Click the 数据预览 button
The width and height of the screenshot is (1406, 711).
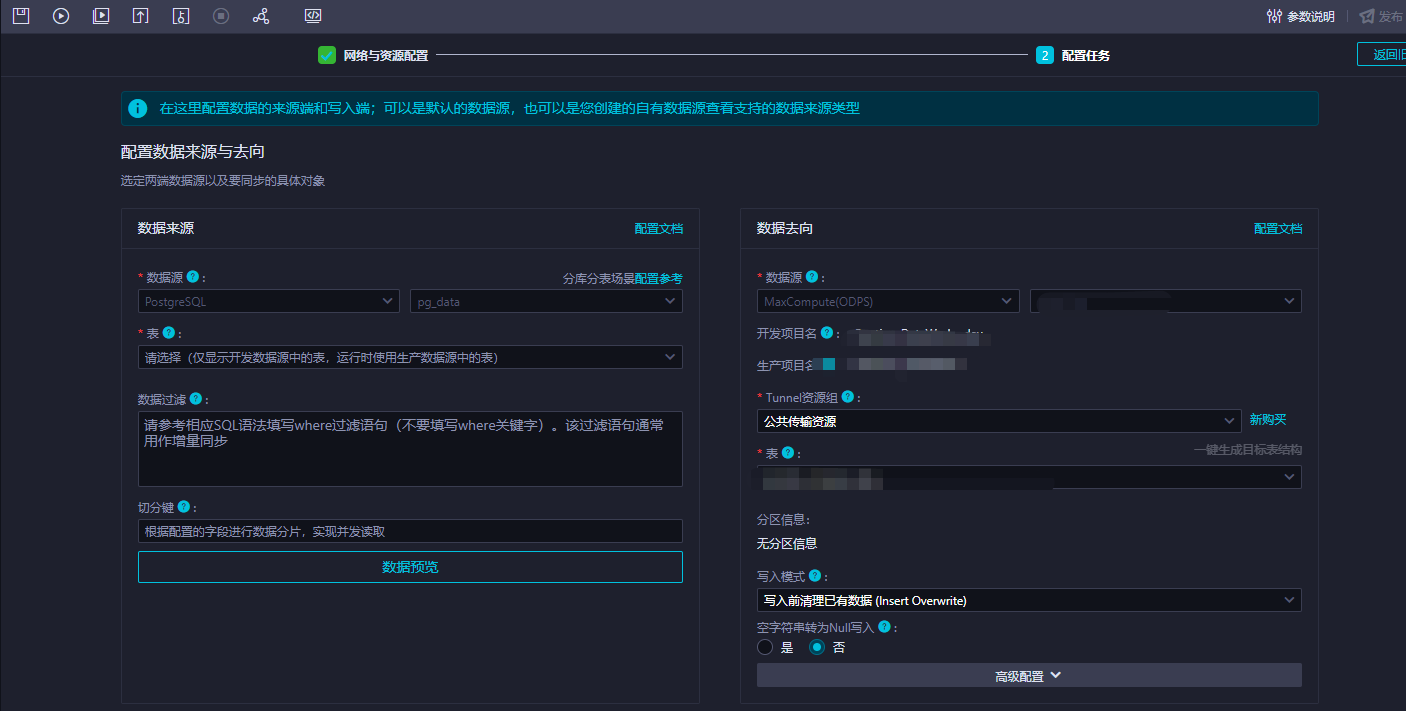click(x=410, y=567)
